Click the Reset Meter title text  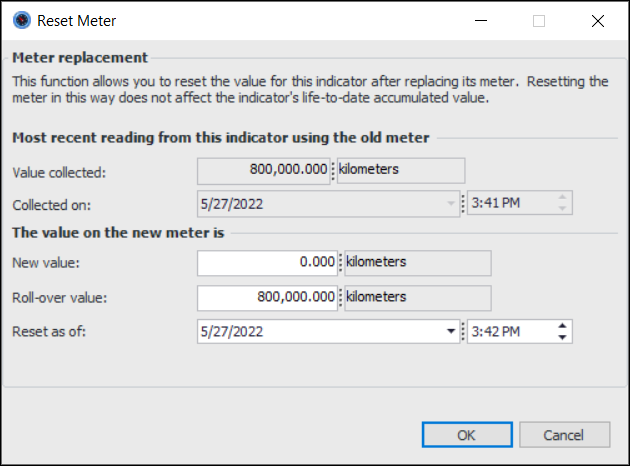pyautogui.click(x=76, y=21)
